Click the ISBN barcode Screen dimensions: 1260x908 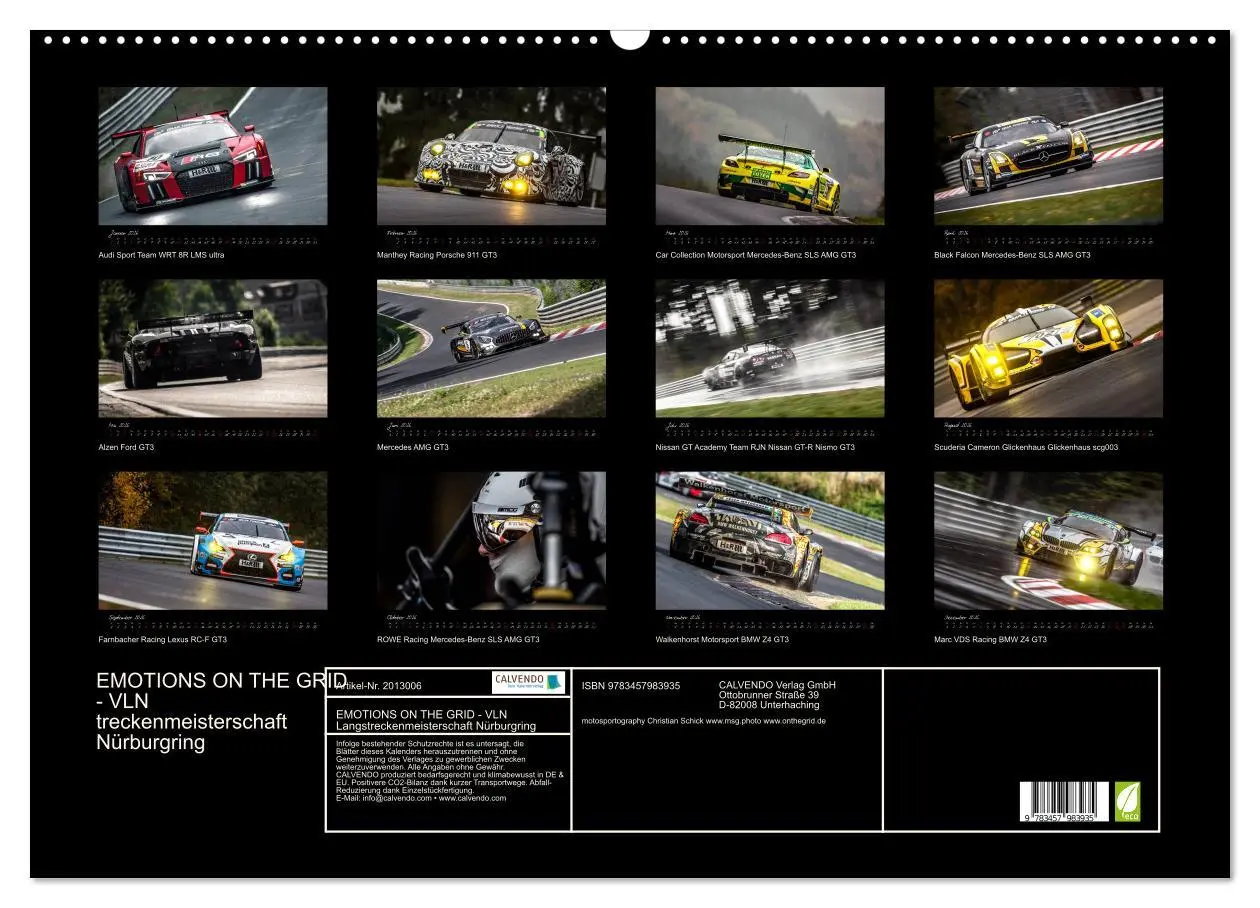1065,802
